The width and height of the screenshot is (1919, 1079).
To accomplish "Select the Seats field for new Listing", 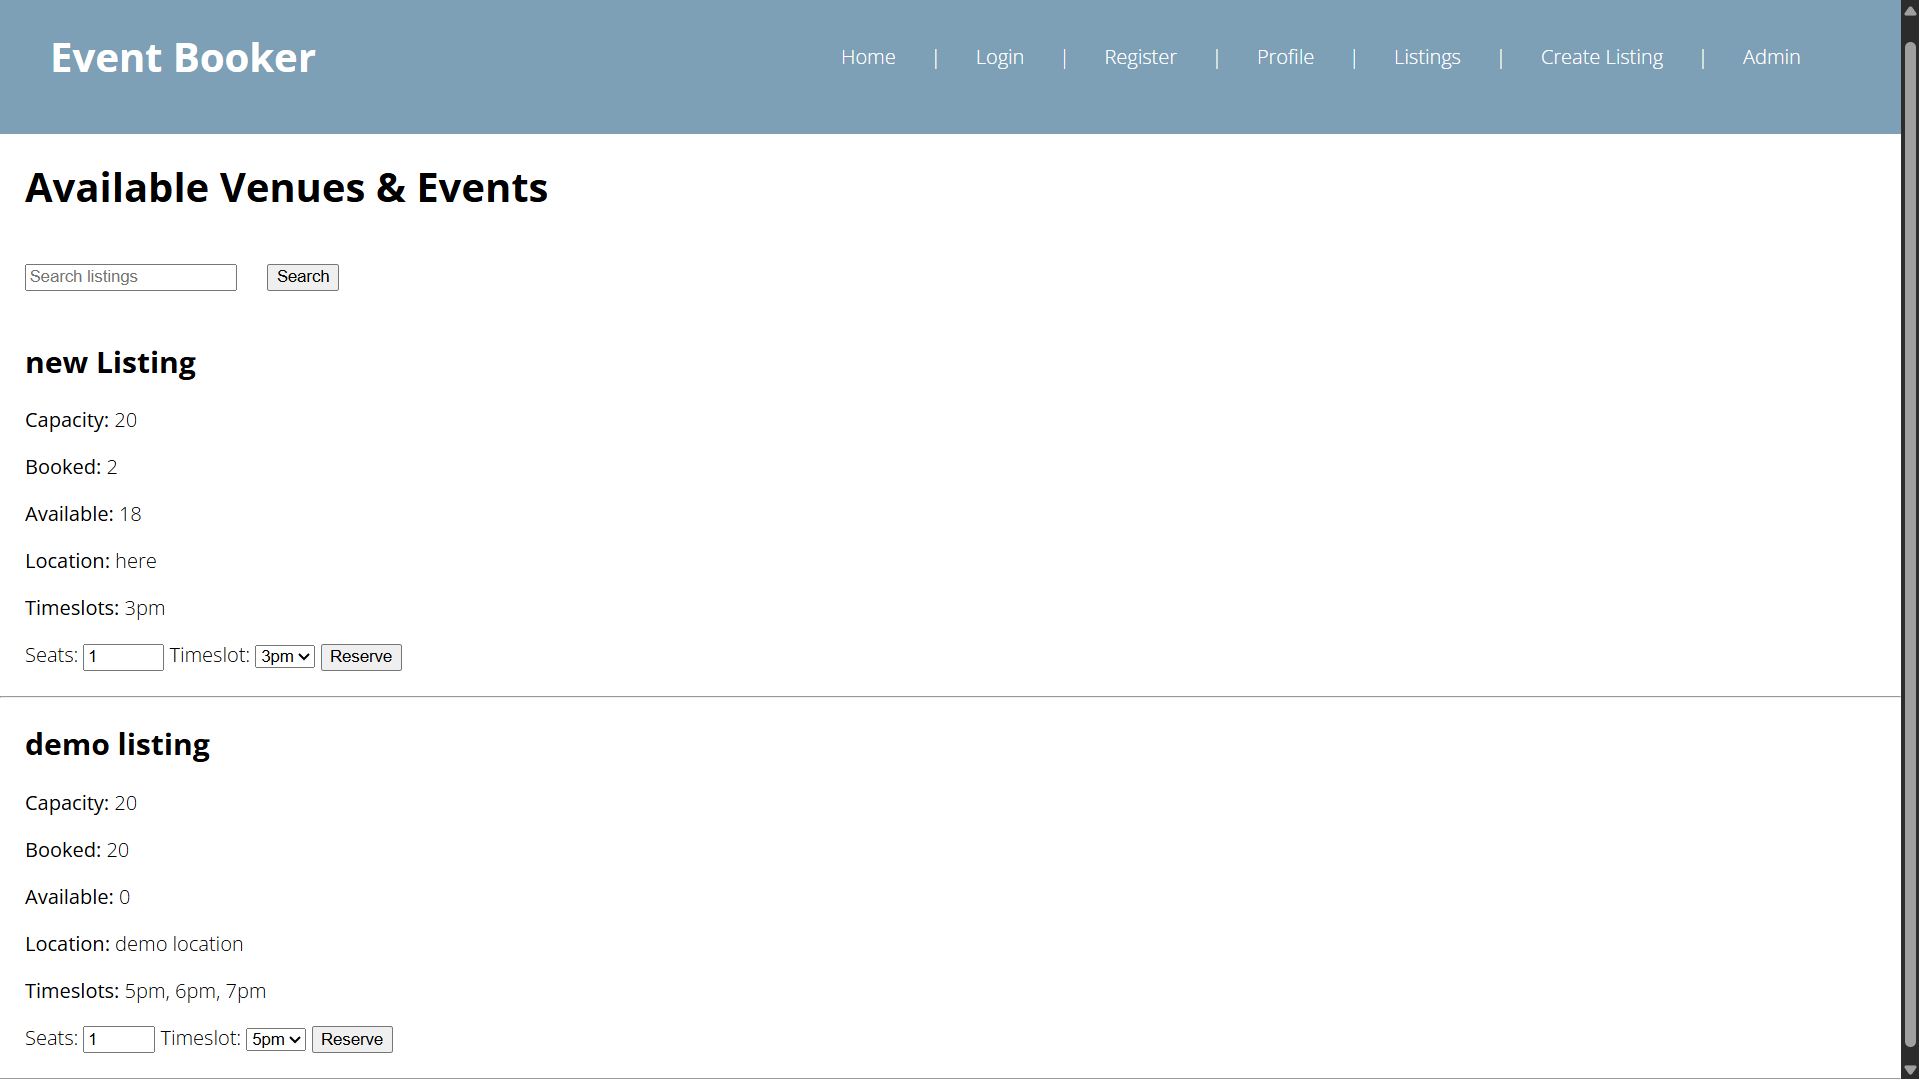I will 122,656.
